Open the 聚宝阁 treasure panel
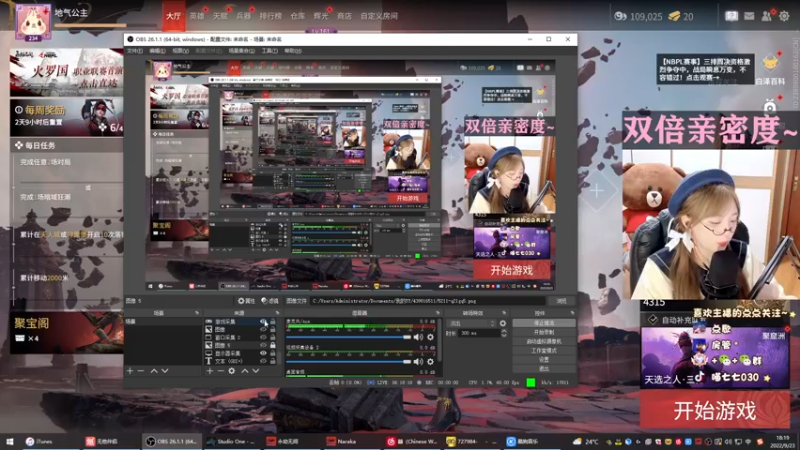This screenshot has height=450, width=800. [66, 332]
